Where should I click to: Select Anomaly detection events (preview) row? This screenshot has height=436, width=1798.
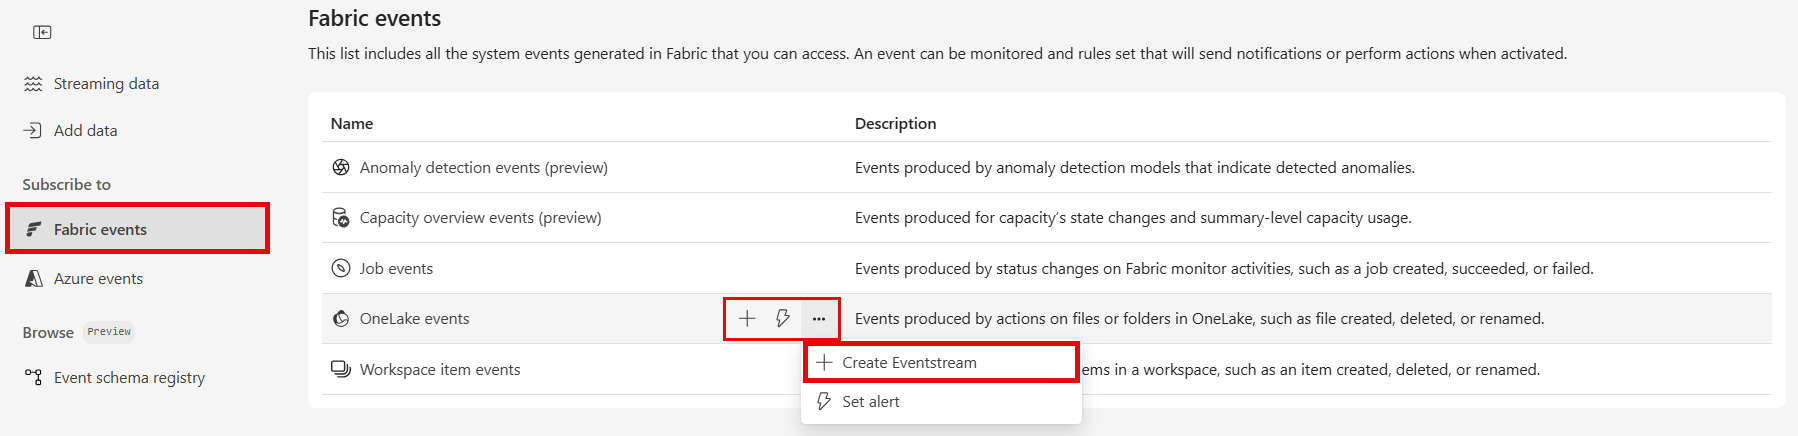[483, 168]
